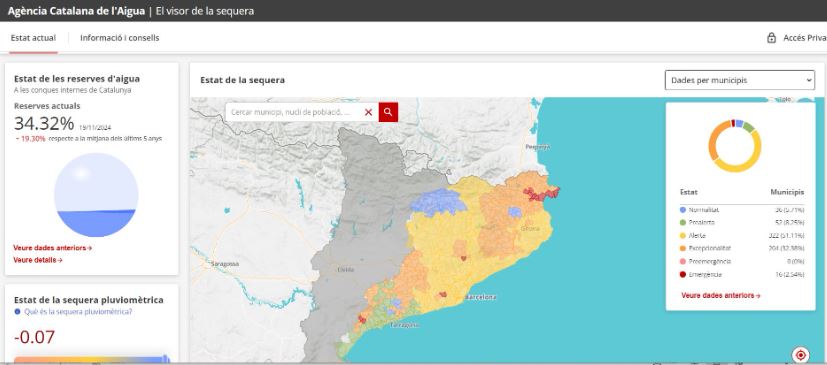Open Veure dades anteriors in legend panel
This screenshot has width=827, height=365.
721,295
